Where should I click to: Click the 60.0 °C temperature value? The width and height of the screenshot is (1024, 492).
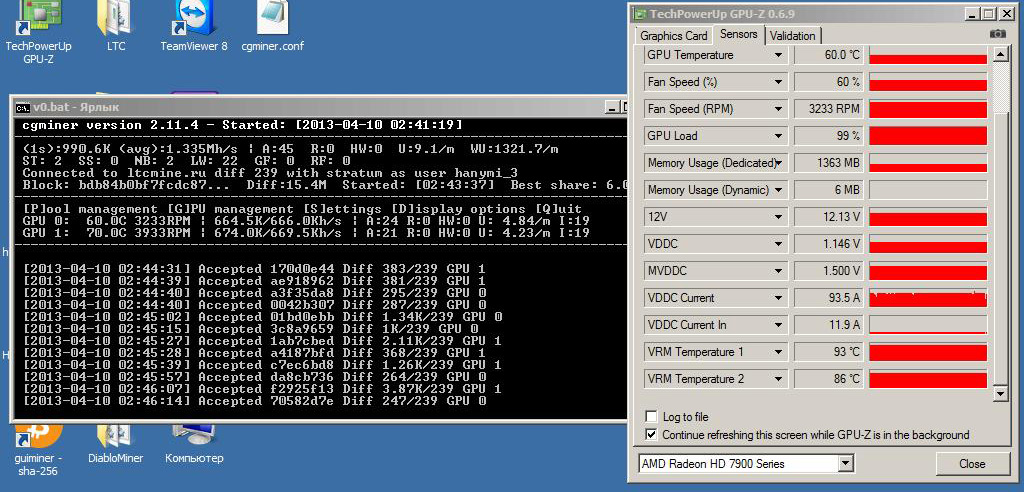point(828,56)
